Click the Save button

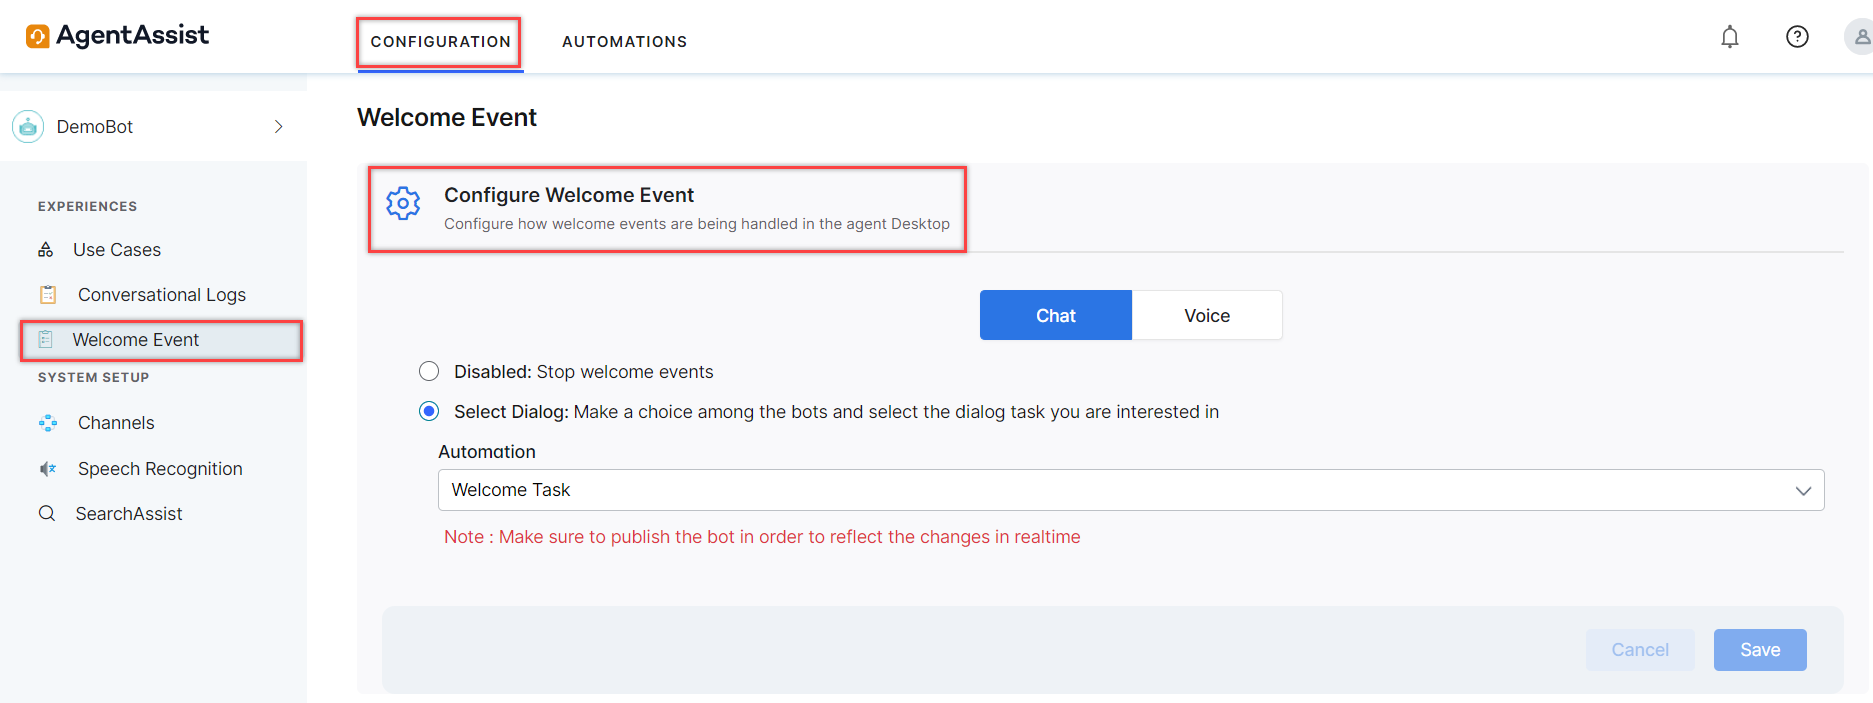1760,650
